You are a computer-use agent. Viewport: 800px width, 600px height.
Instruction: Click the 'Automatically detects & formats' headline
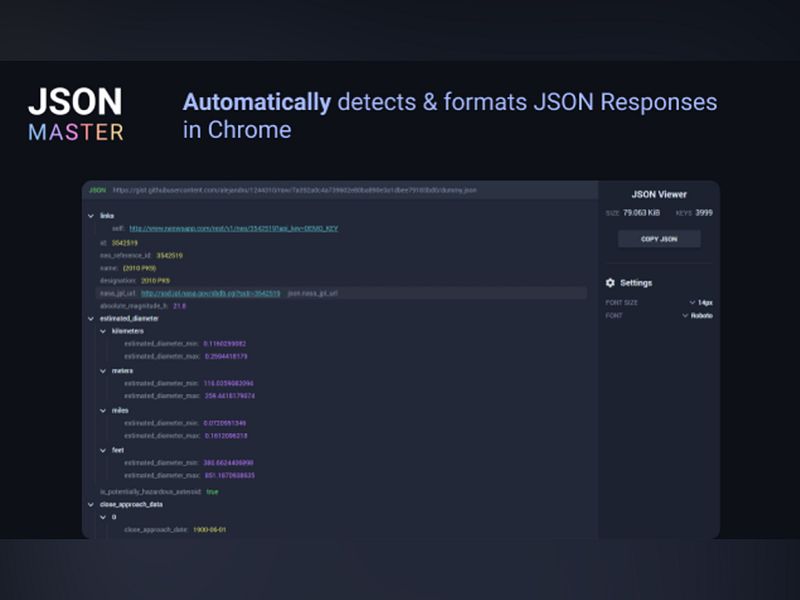450,116
